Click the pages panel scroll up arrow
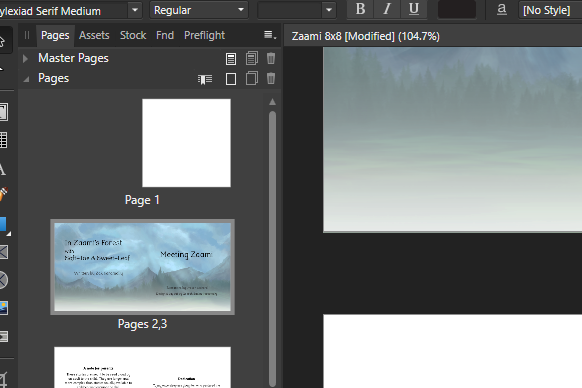 click(x=272, y=102)
